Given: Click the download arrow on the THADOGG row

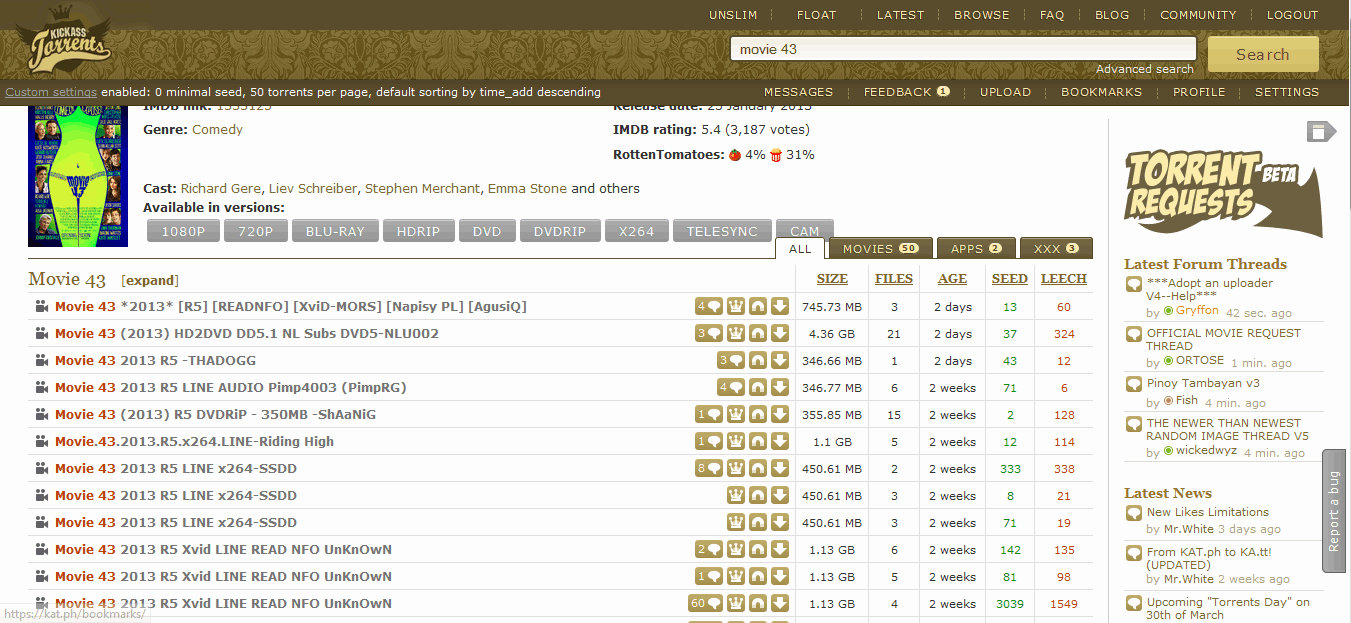Looking at the screenshot, I should pyautogui.click(x=780, y=360).
